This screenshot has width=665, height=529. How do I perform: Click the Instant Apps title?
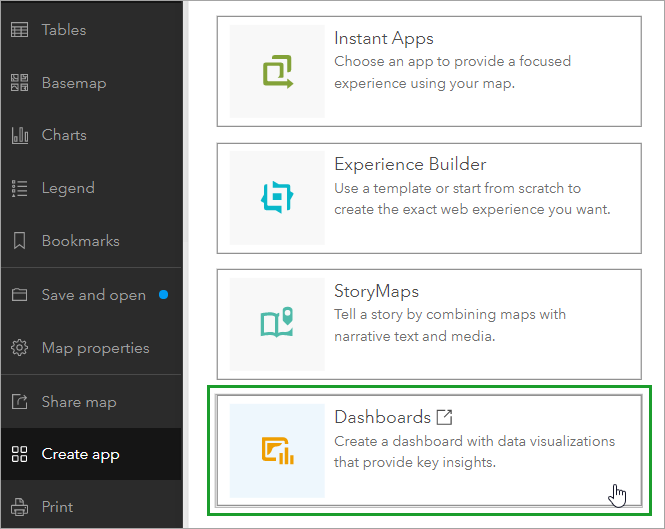tap(384, 39)
